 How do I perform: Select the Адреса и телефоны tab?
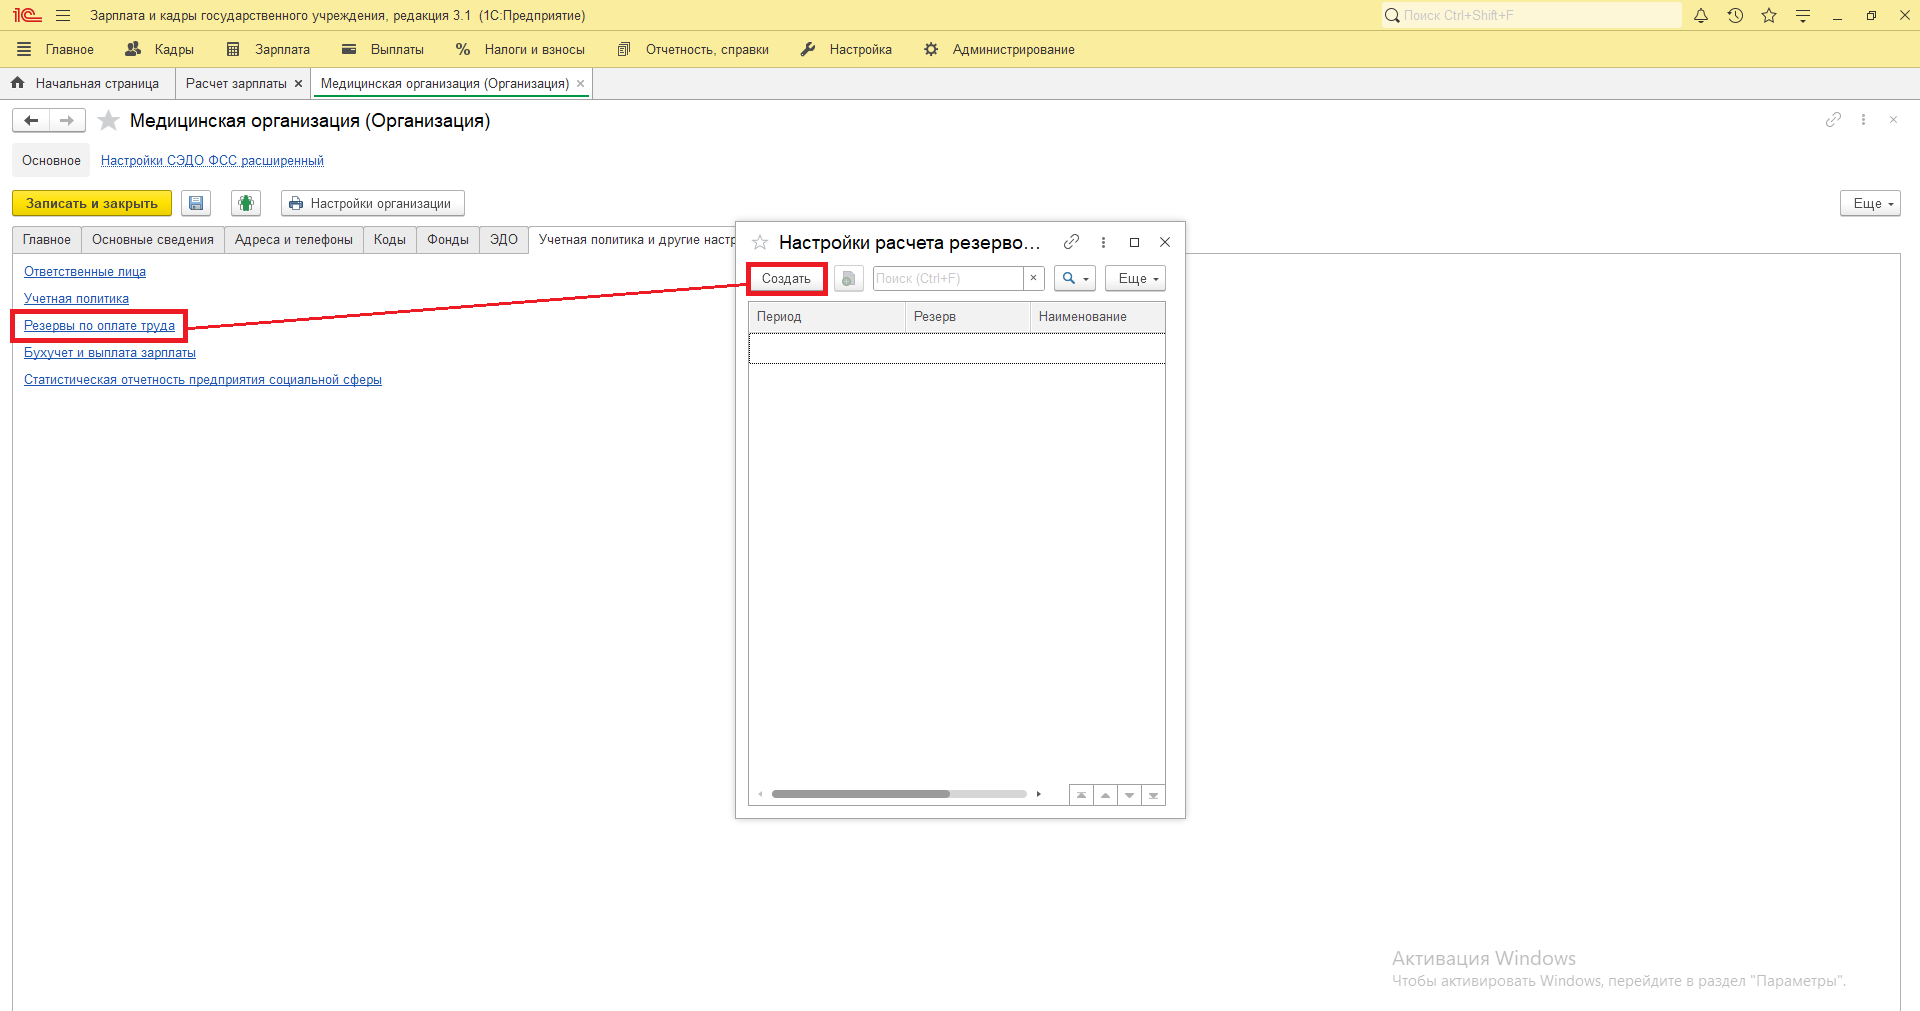(294, 240)
